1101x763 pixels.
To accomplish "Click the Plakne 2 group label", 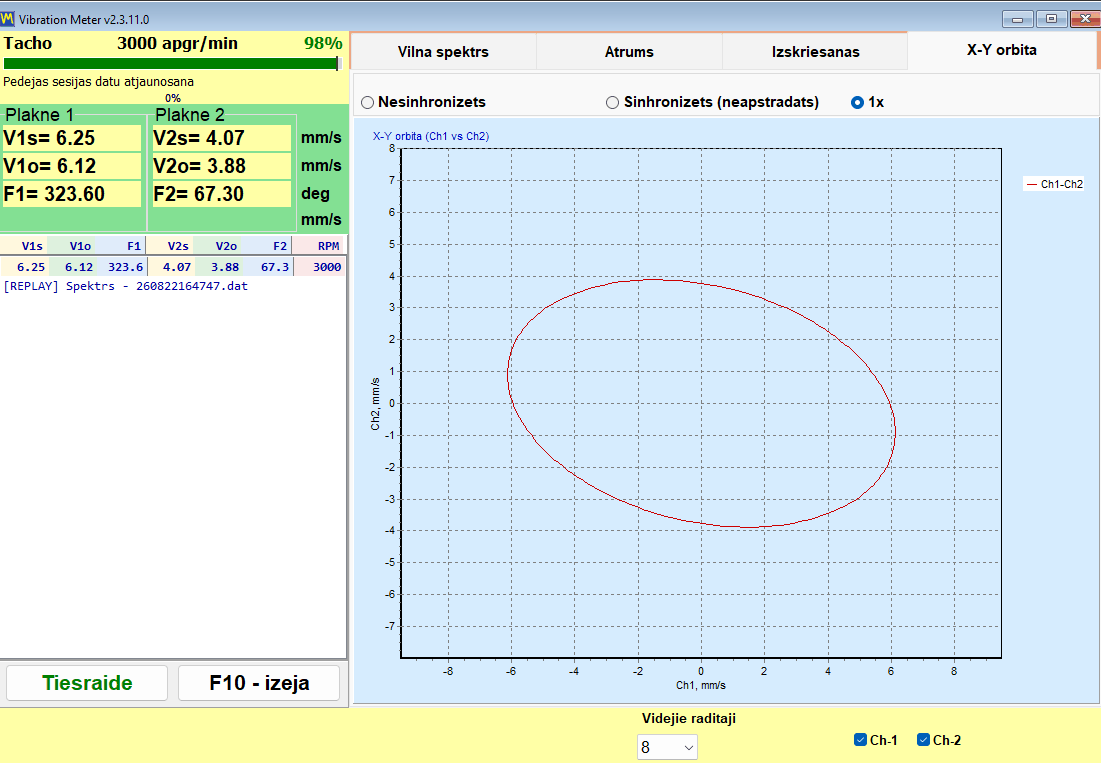I will coord(190,114).
